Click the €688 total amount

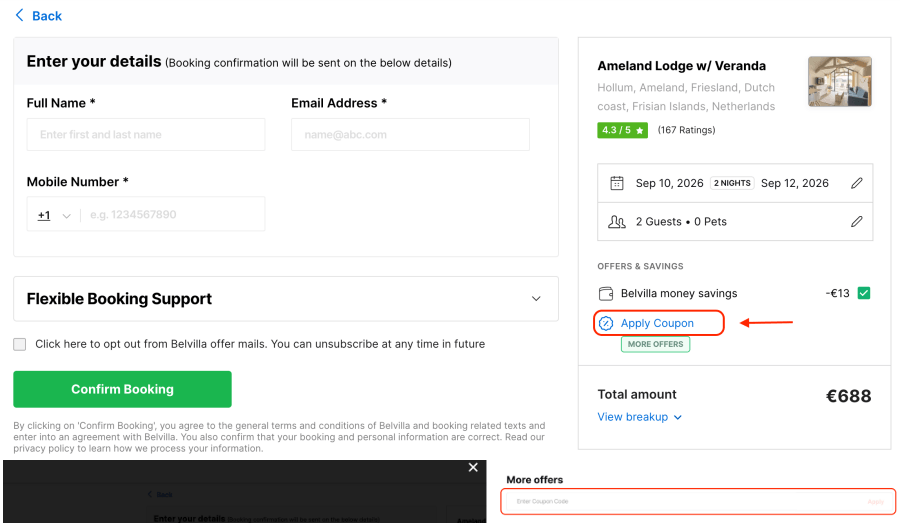(848, 396)
